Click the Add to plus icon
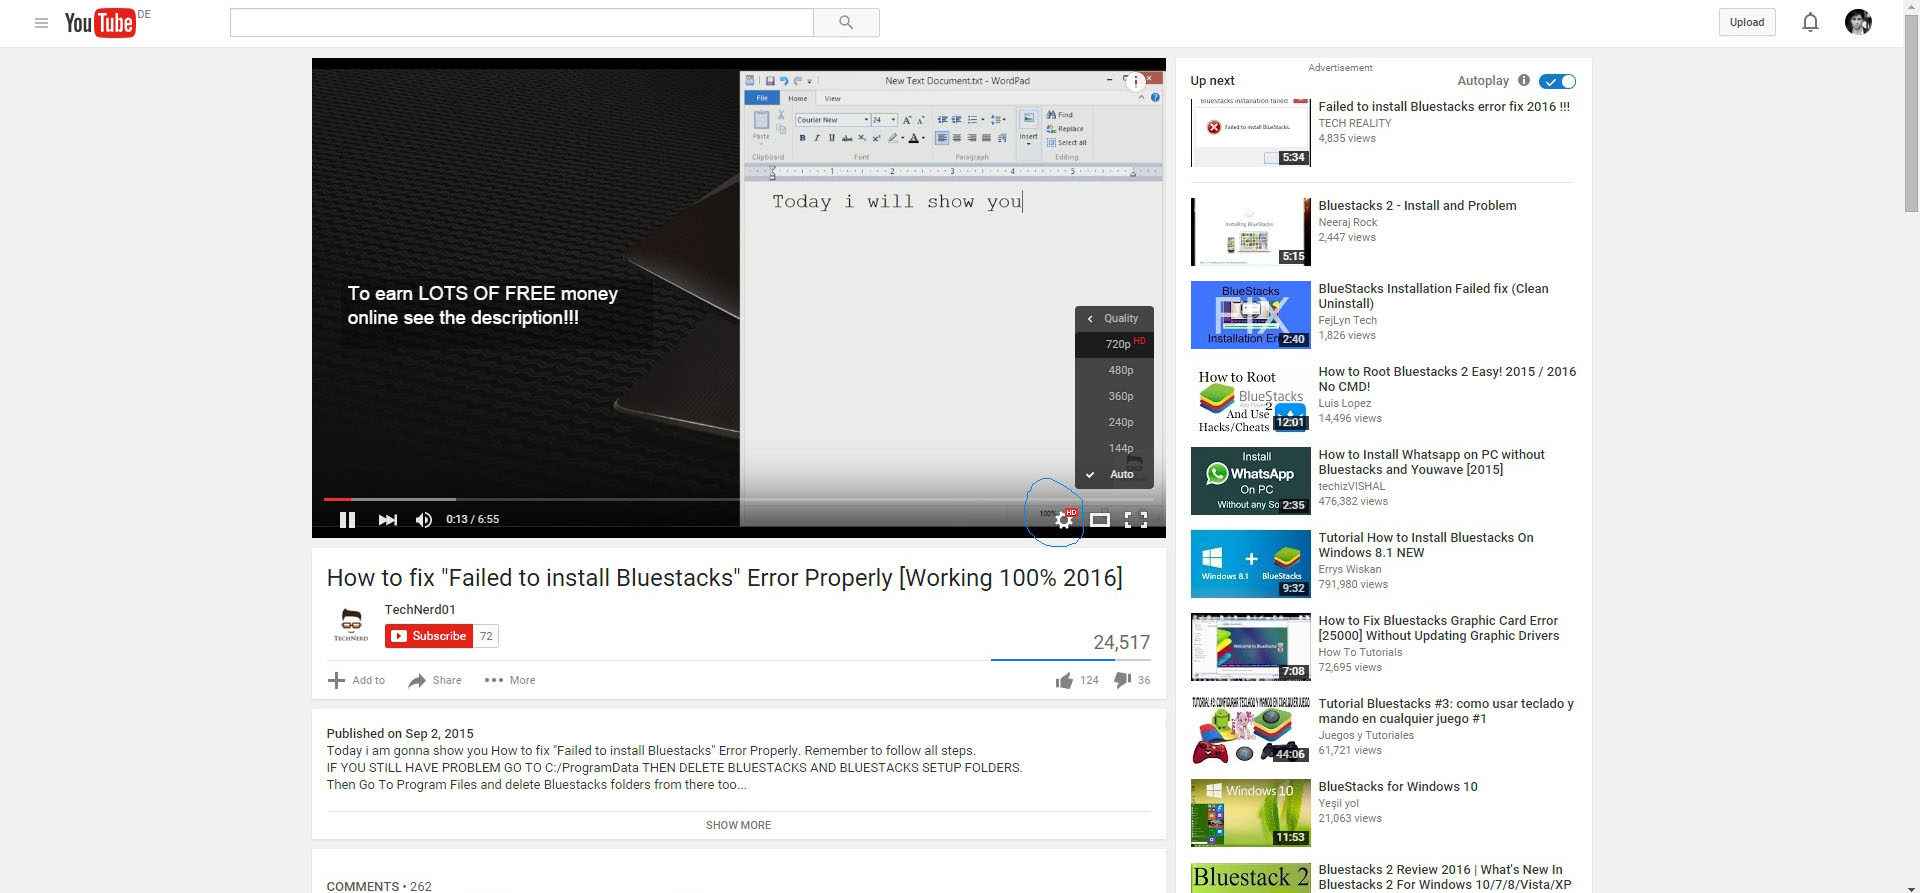 (x=336, y=680)
